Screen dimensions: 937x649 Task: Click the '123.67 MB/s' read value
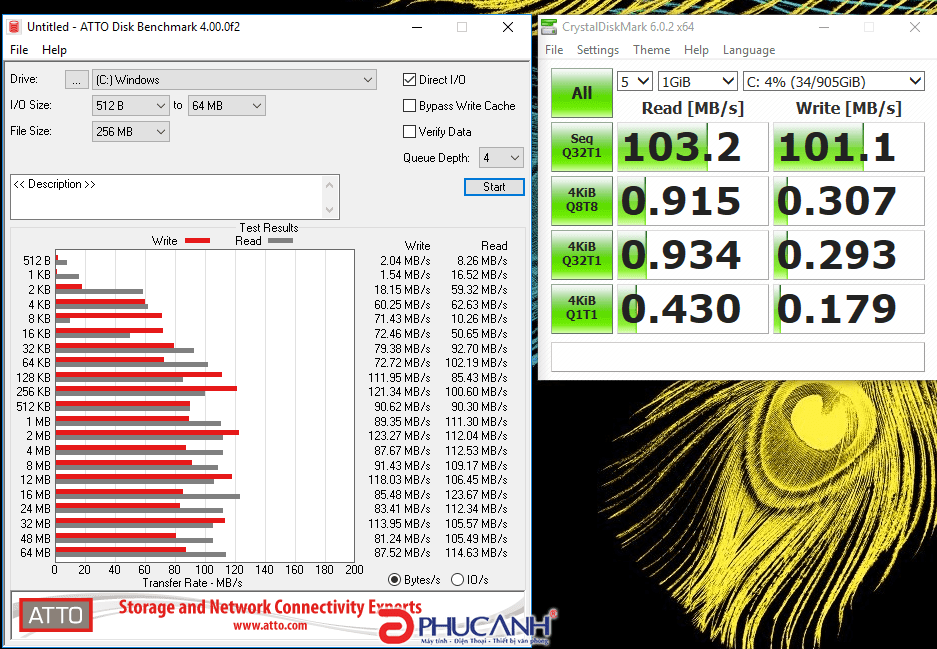476,495
